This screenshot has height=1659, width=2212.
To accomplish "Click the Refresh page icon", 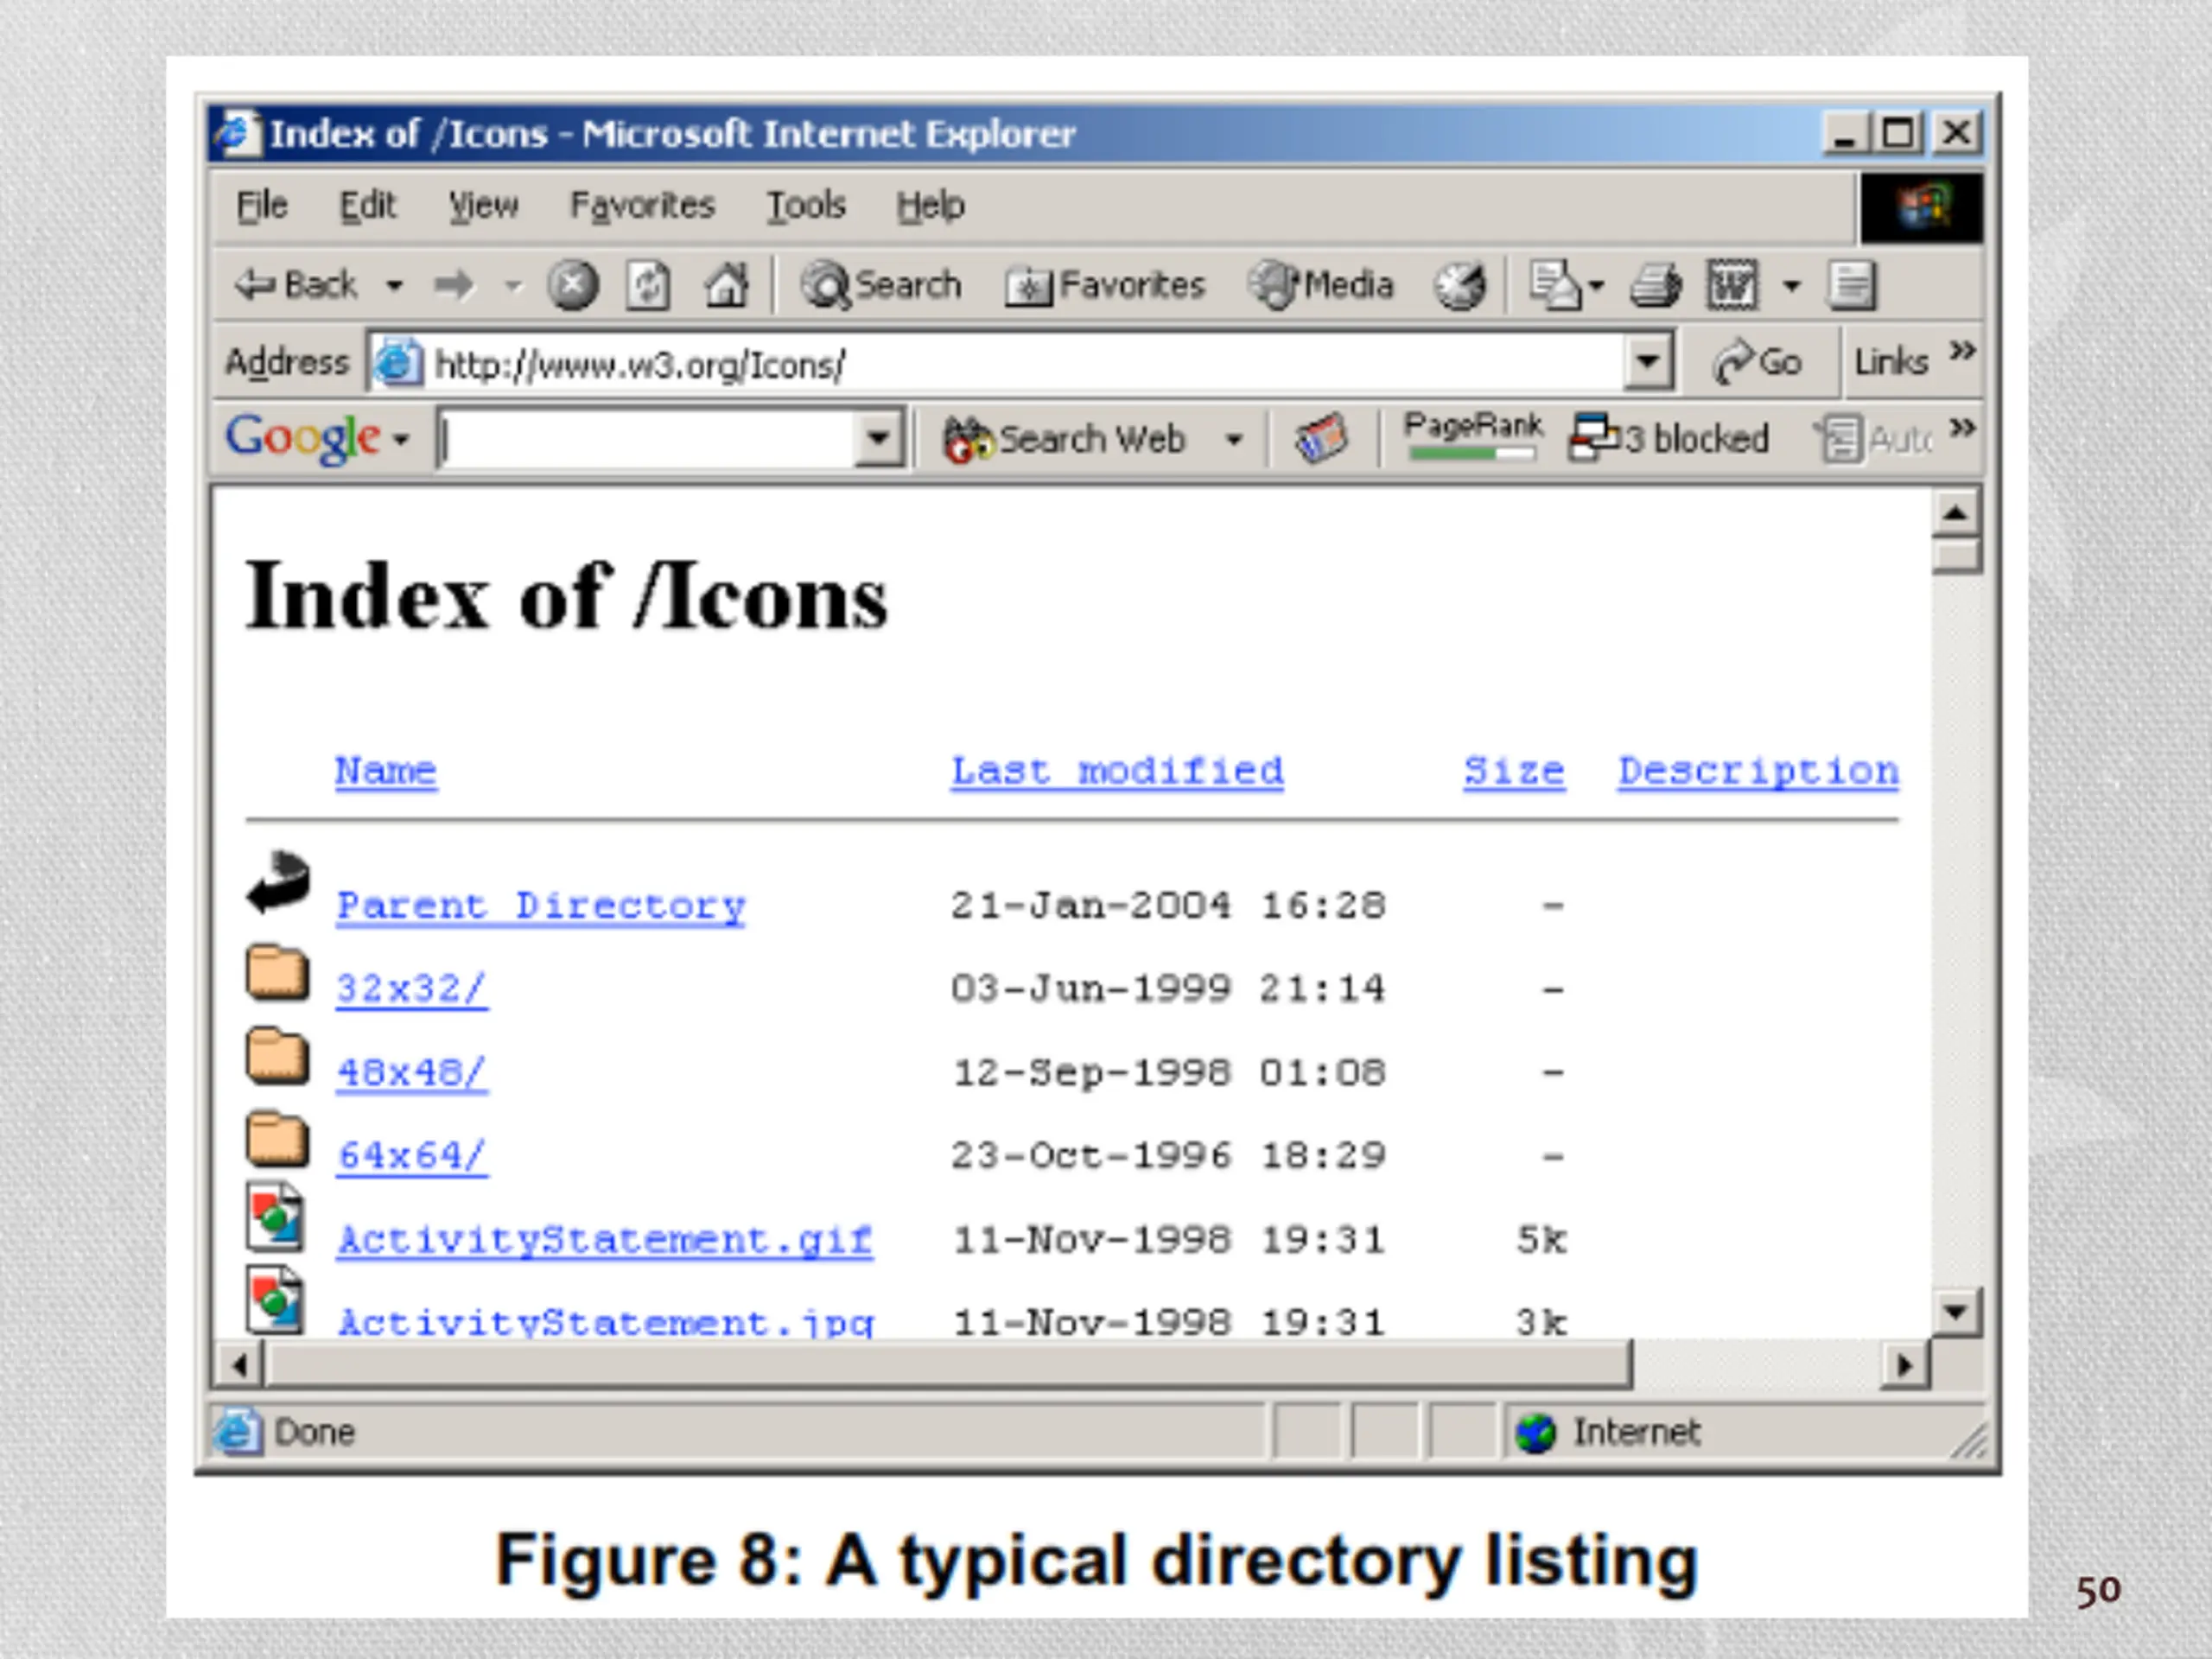I will (x=648, y=286).
